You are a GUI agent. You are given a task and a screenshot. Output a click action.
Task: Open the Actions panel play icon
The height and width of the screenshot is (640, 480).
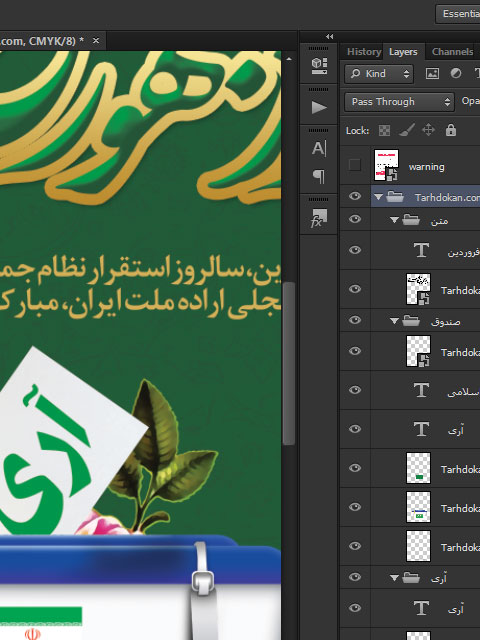tap(319, 108)
